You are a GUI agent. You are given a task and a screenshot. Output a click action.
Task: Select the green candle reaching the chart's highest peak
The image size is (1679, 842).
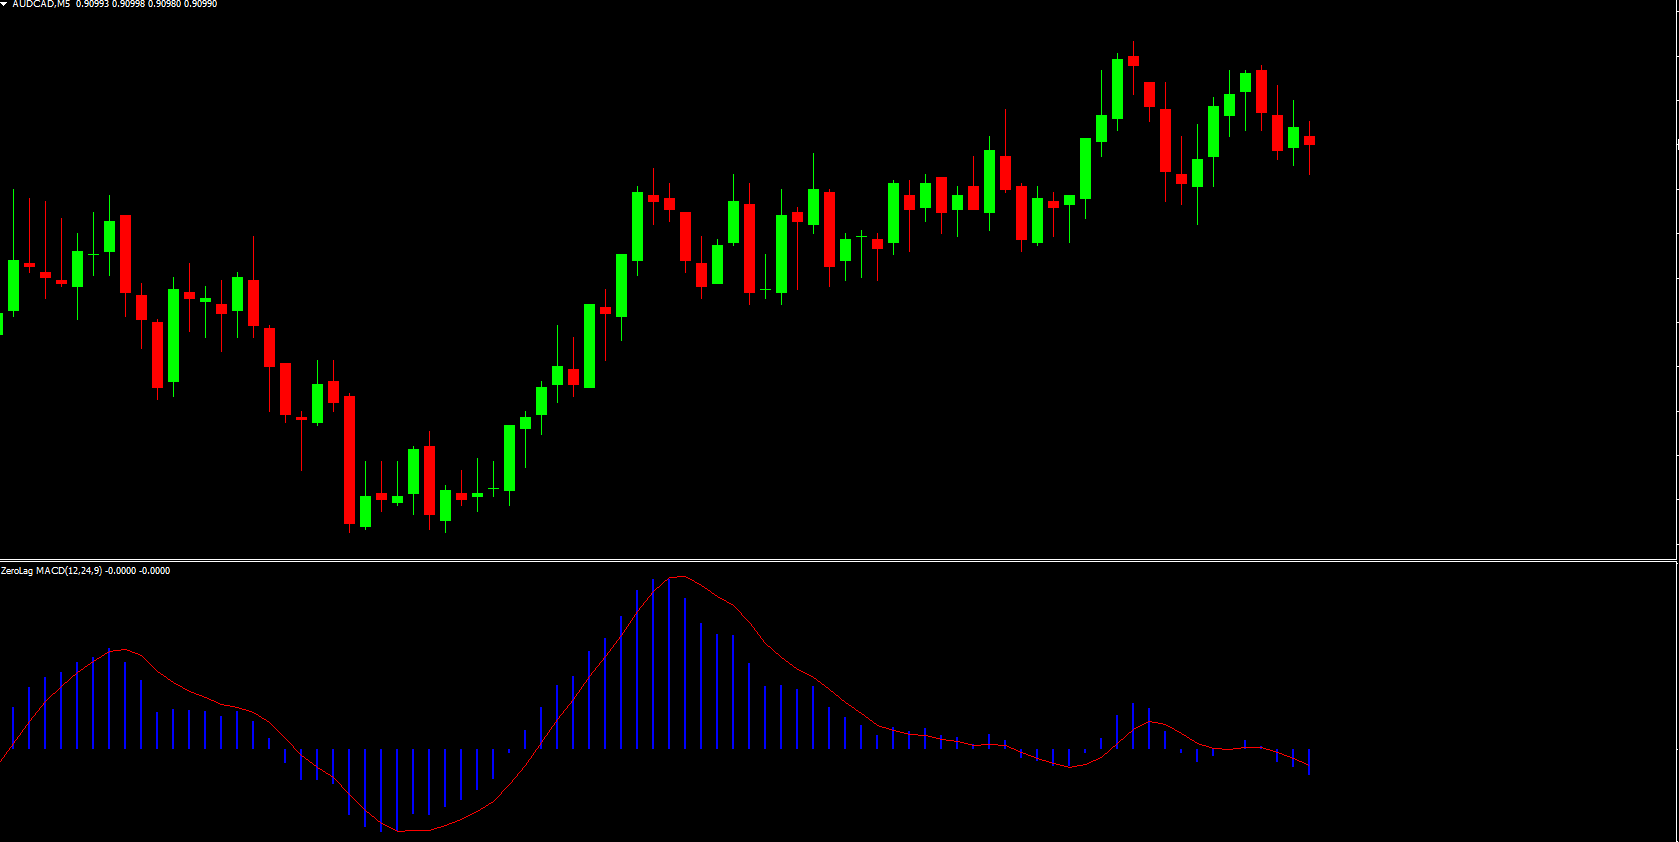[1117, 89]
